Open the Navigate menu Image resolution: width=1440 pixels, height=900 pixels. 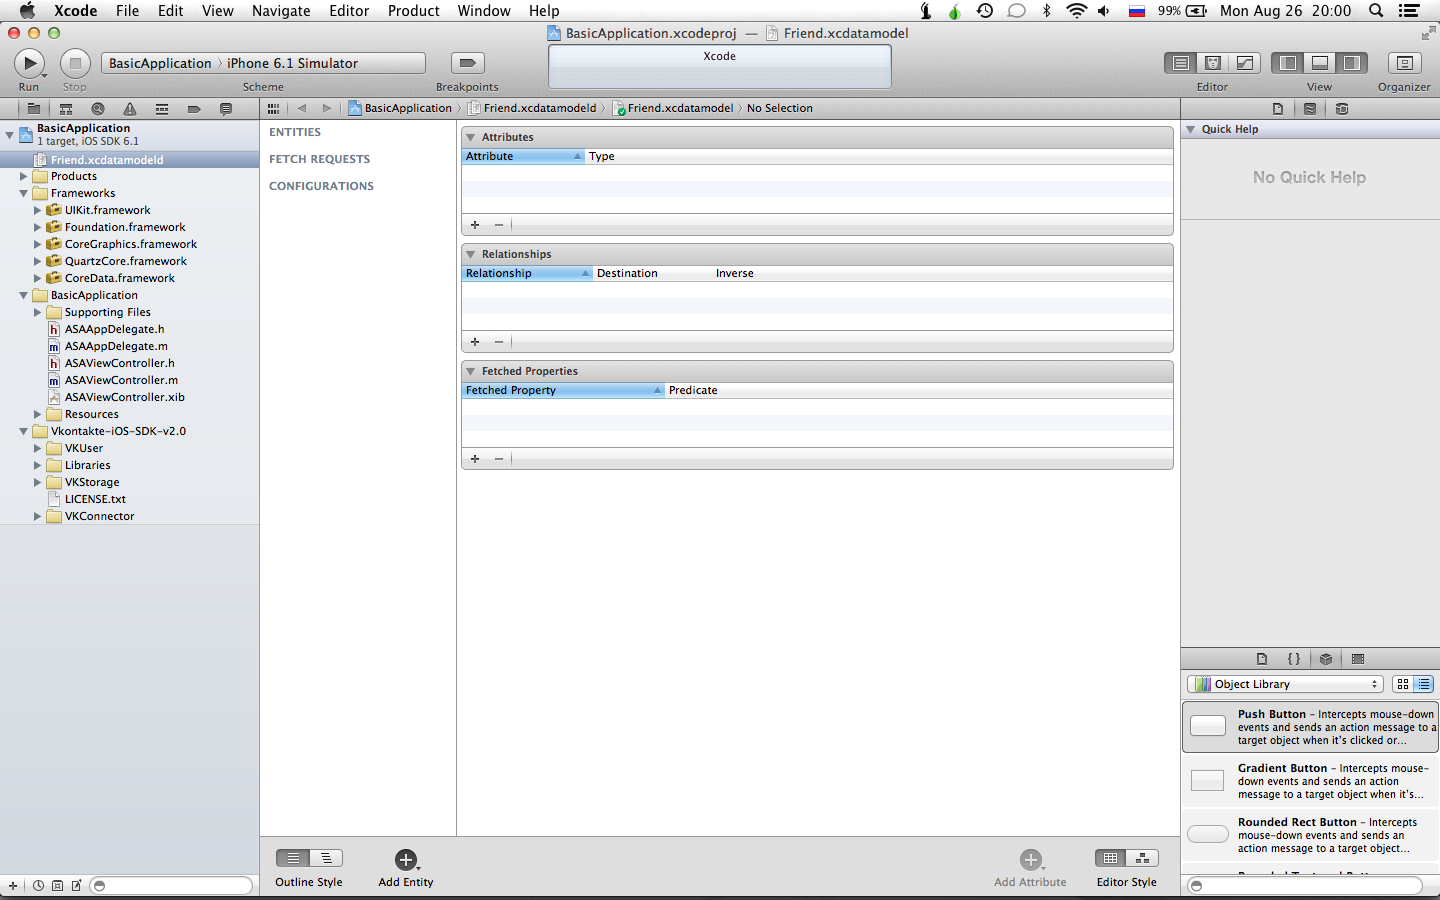[281, 11]
